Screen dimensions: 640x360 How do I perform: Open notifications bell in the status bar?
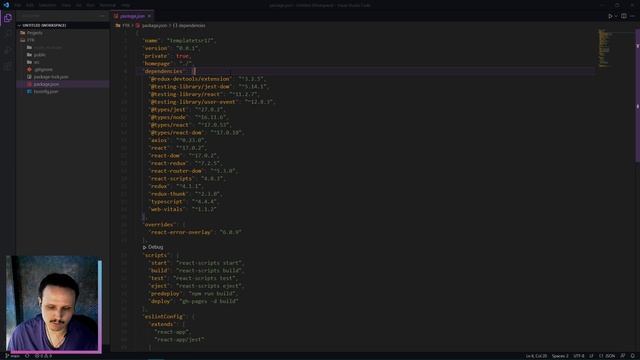coord(633,356)
